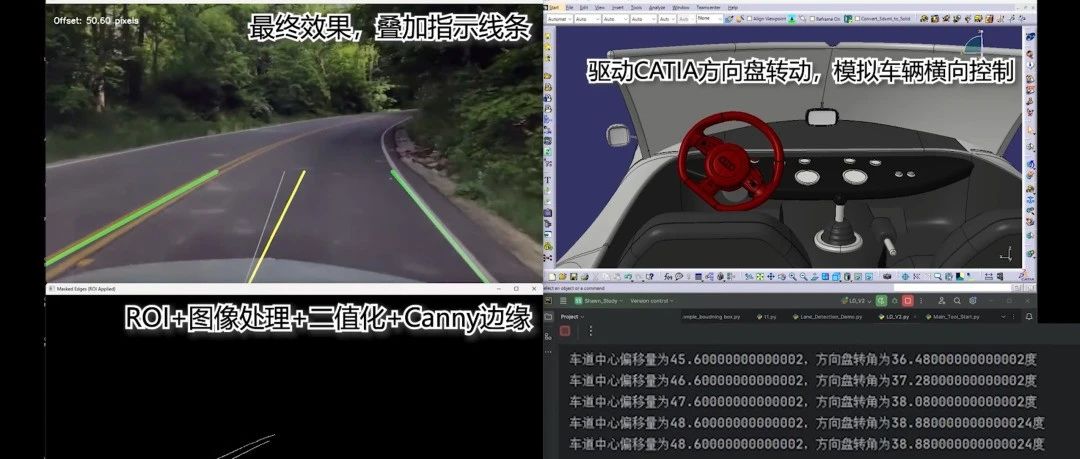Click the Print icon in CATIA toolbar
This screenshot has height=459, width=1080.
(x=585, y=276)
